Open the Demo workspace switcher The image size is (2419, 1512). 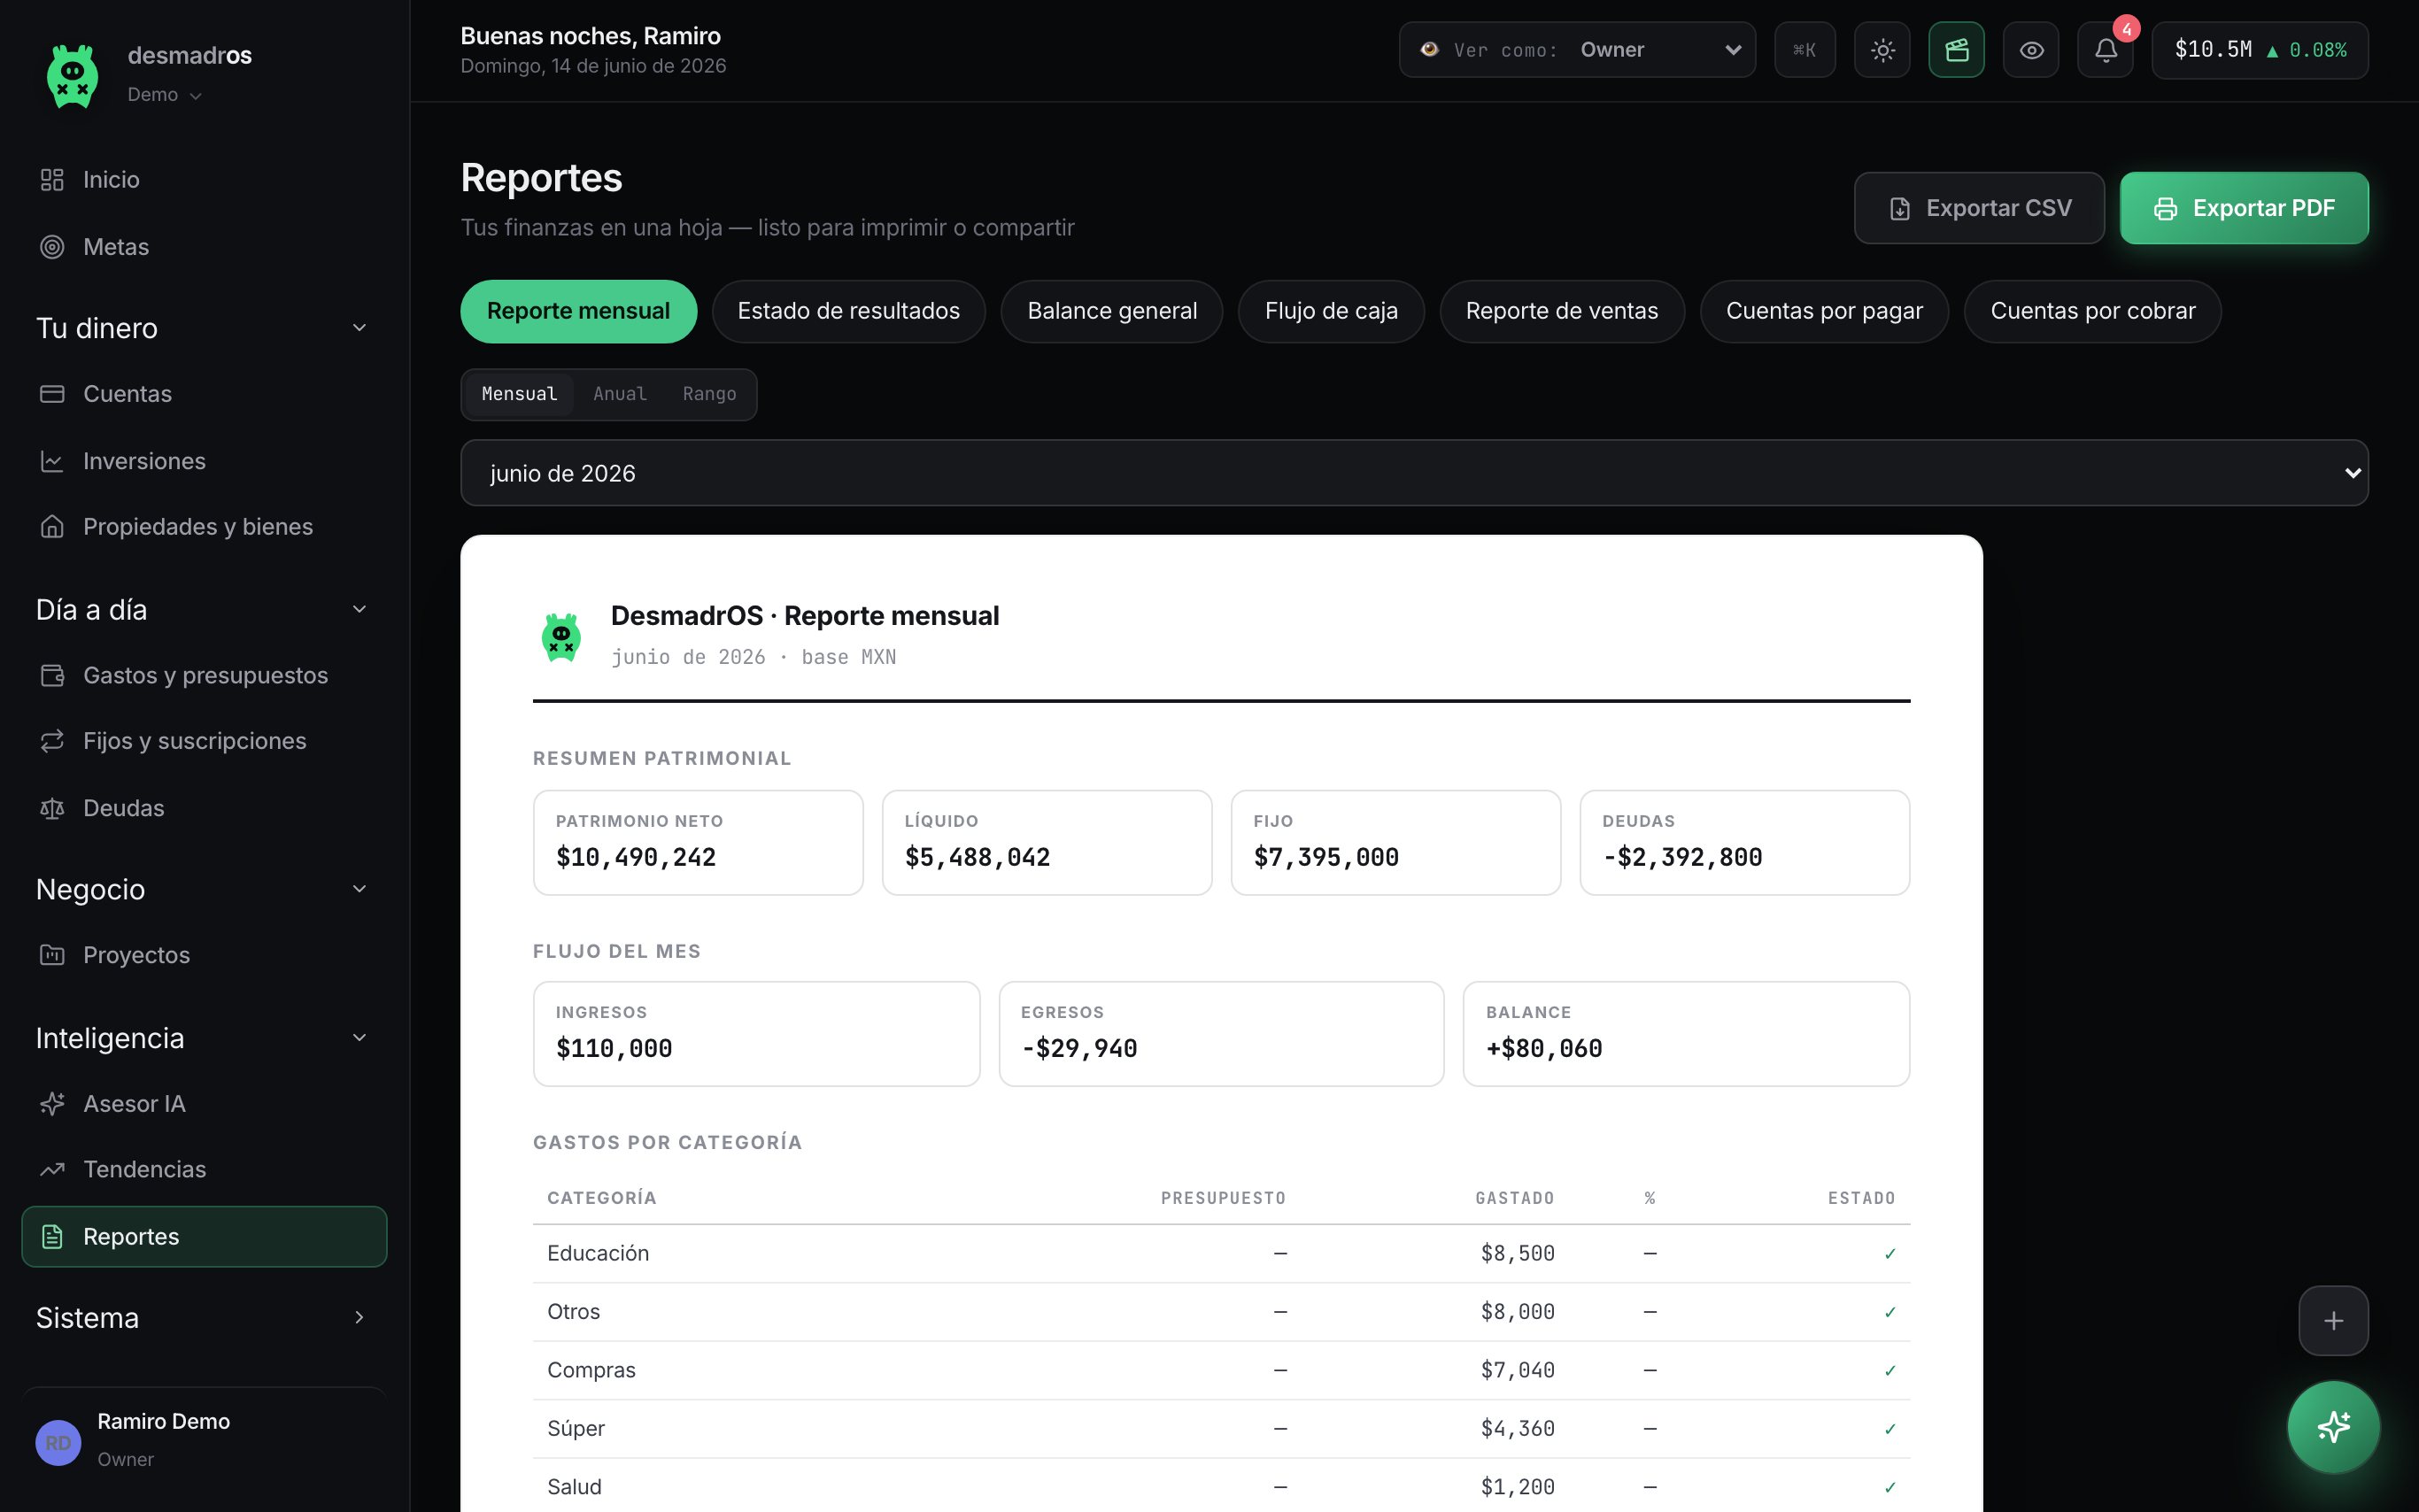[x=165, y=95]
